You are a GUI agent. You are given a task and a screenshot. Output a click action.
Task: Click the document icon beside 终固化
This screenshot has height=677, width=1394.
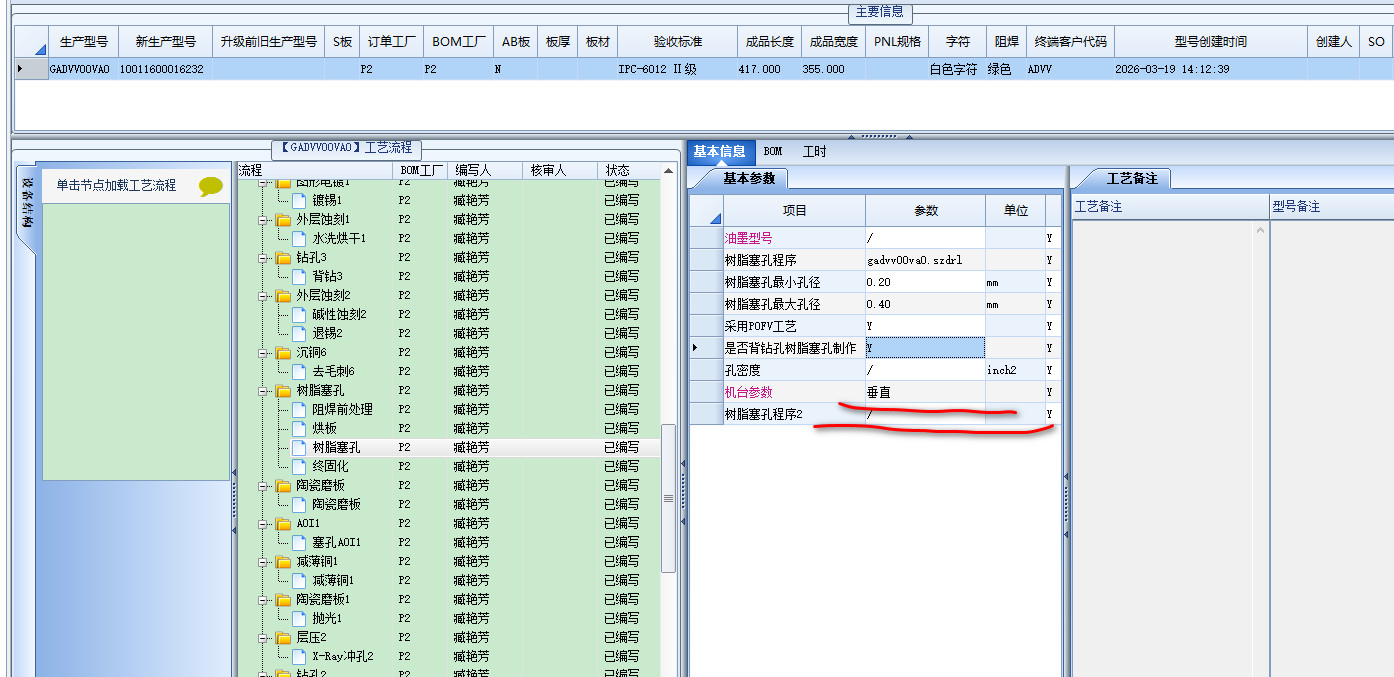click(299, 466)
